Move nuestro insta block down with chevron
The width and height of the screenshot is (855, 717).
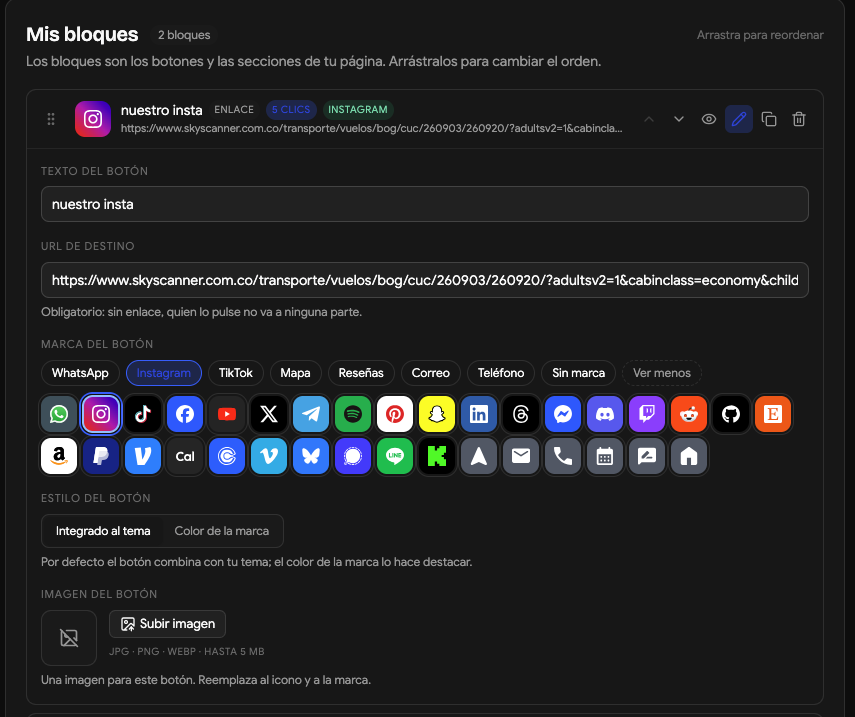click(x=679, y=119)
